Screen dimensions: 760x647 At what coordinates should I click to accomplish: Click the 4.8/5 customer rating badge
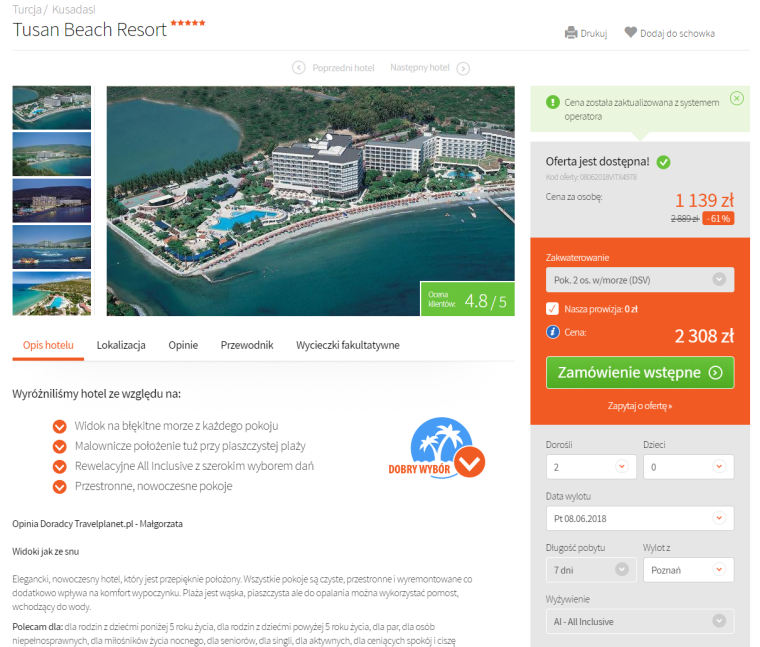pyautogui.click(x=467, y=299)
